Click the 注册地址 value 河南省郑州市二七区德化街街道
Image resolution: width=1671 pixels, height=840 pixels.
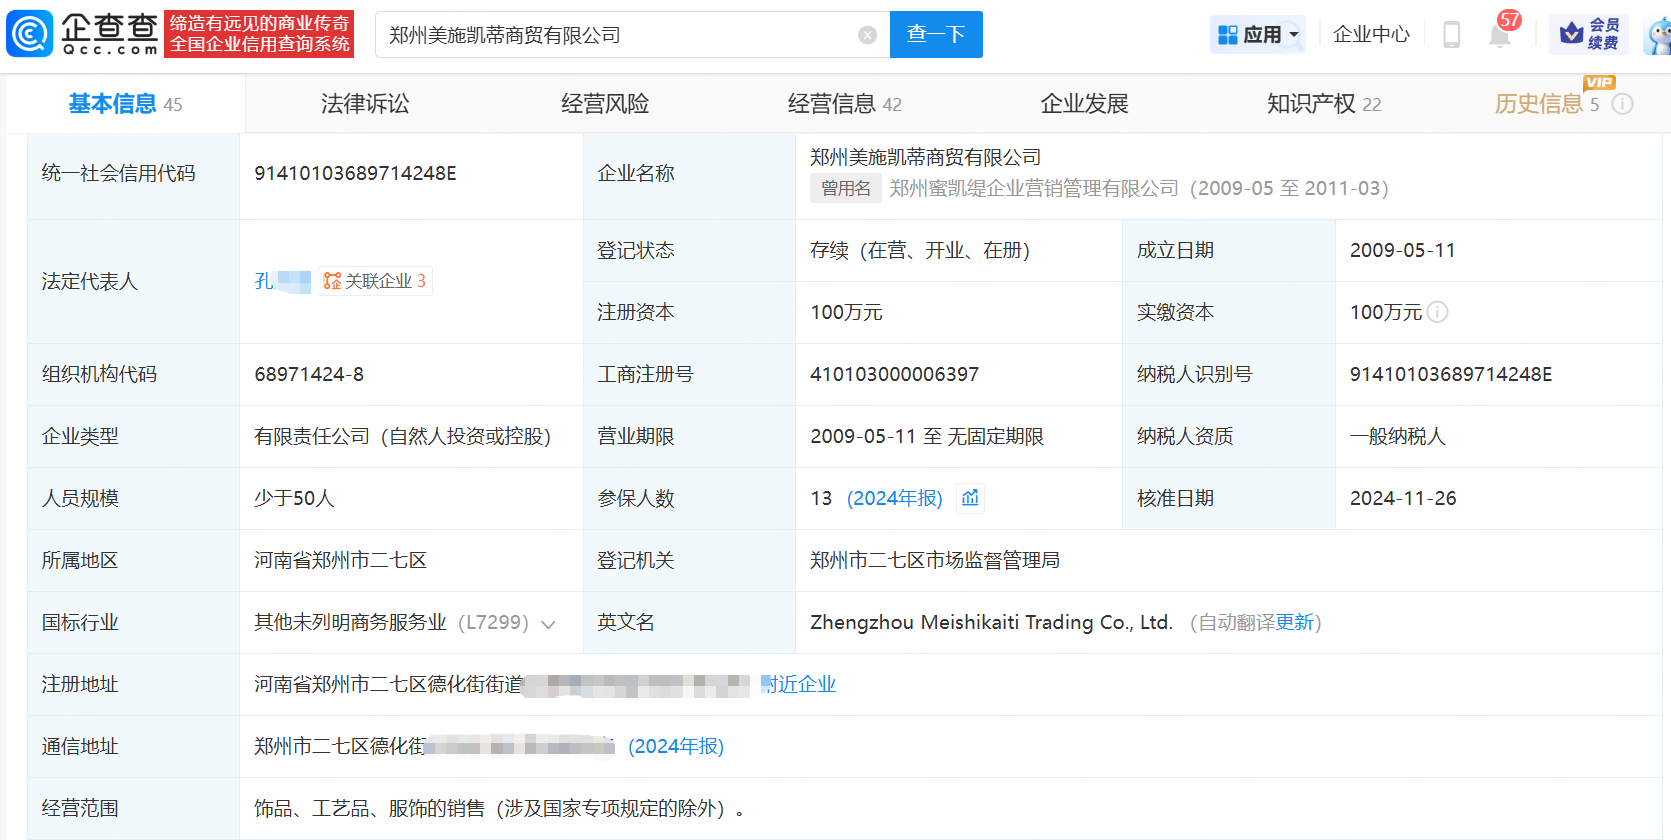[389, 684]
